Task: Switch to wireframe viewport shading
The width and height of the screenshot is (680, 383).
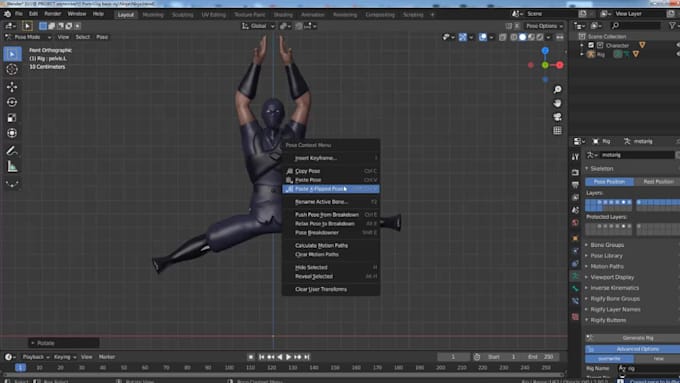Action: pyautogui.click(x=514, y=37)
